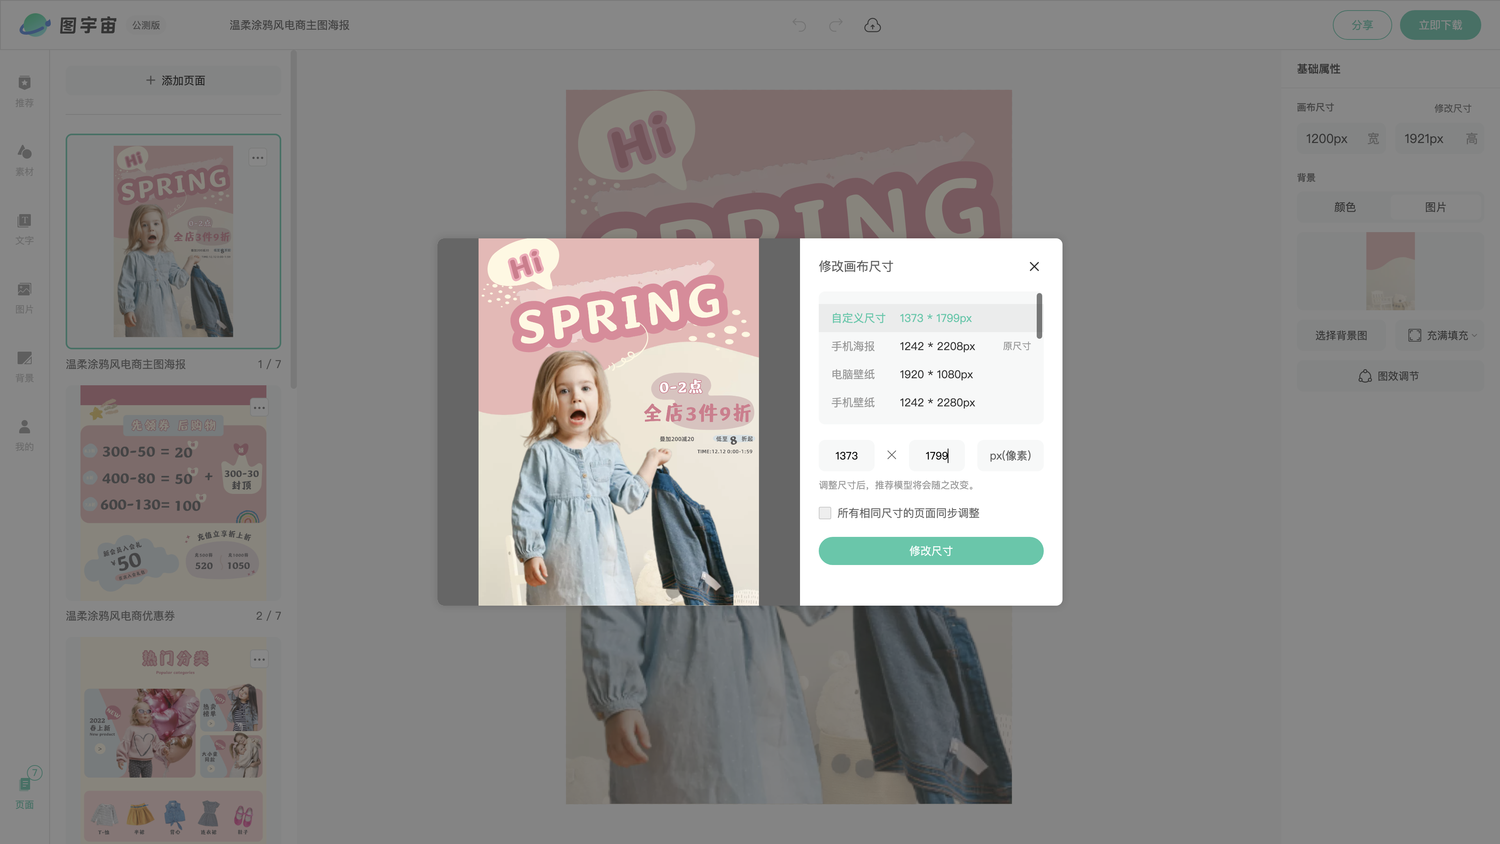Open the 推荐 sidebar panel
Viewport: 1500px width, 844px height.
(x=25, y=90)
